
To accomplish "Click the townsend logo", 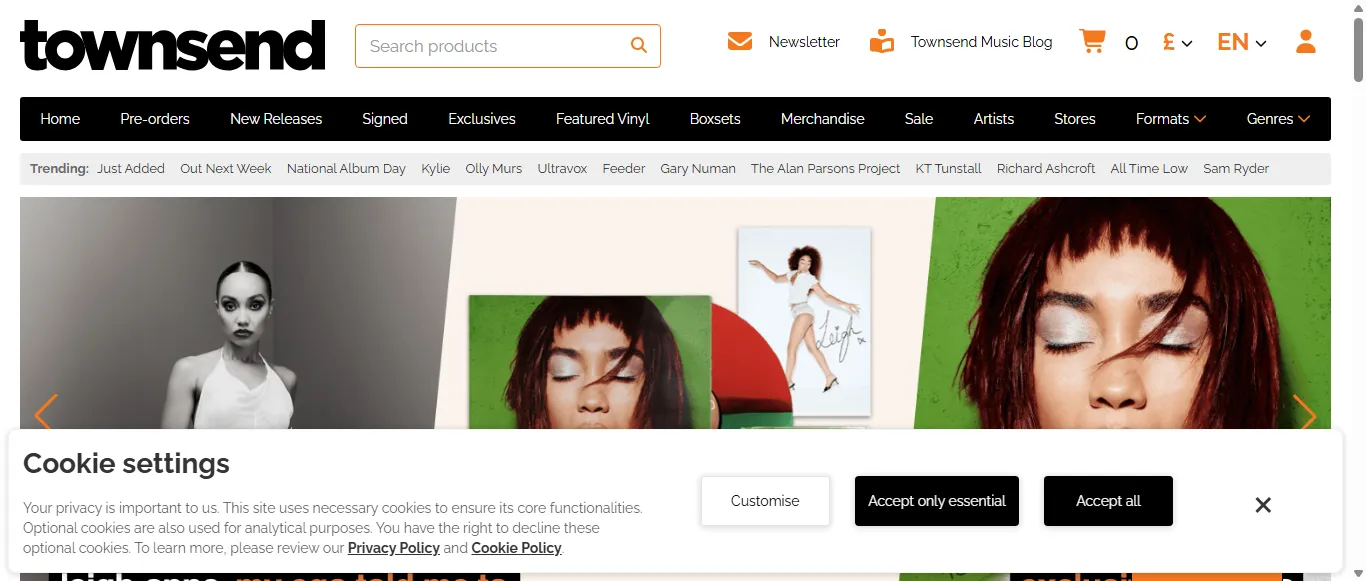I will (172, 46).
